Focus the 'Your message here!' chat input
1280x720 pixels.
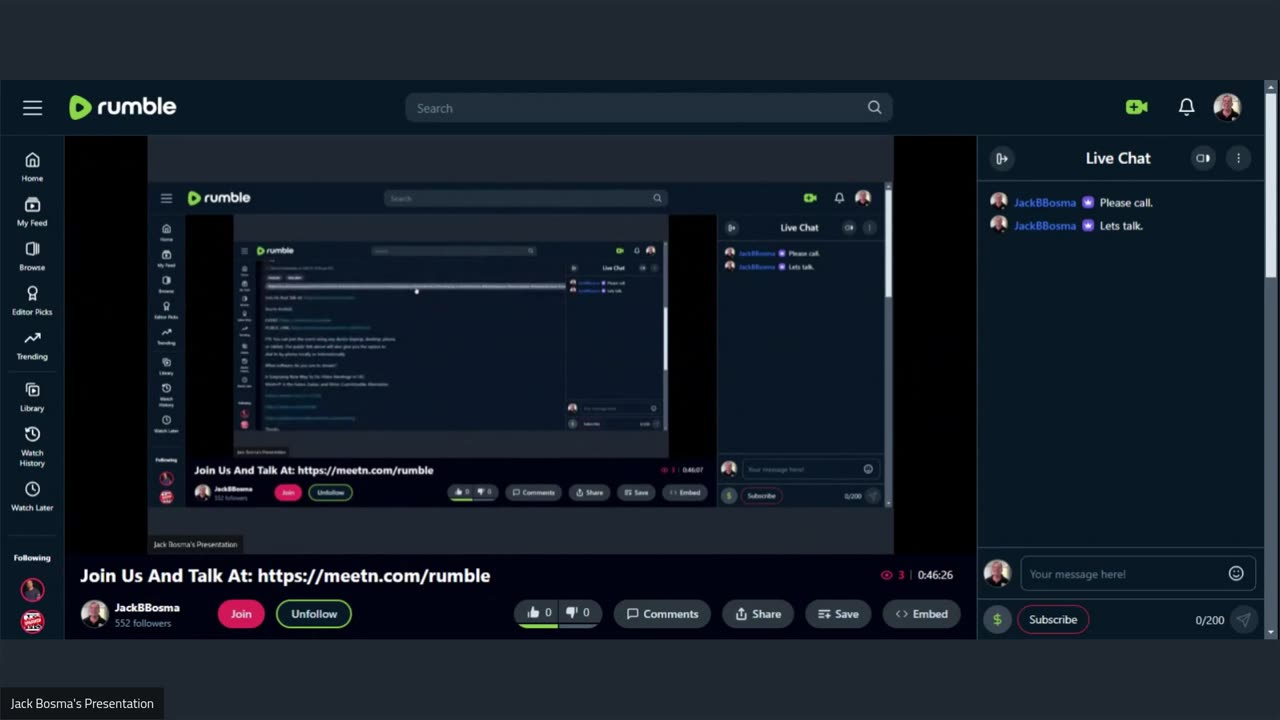[x=1137, y=574]
